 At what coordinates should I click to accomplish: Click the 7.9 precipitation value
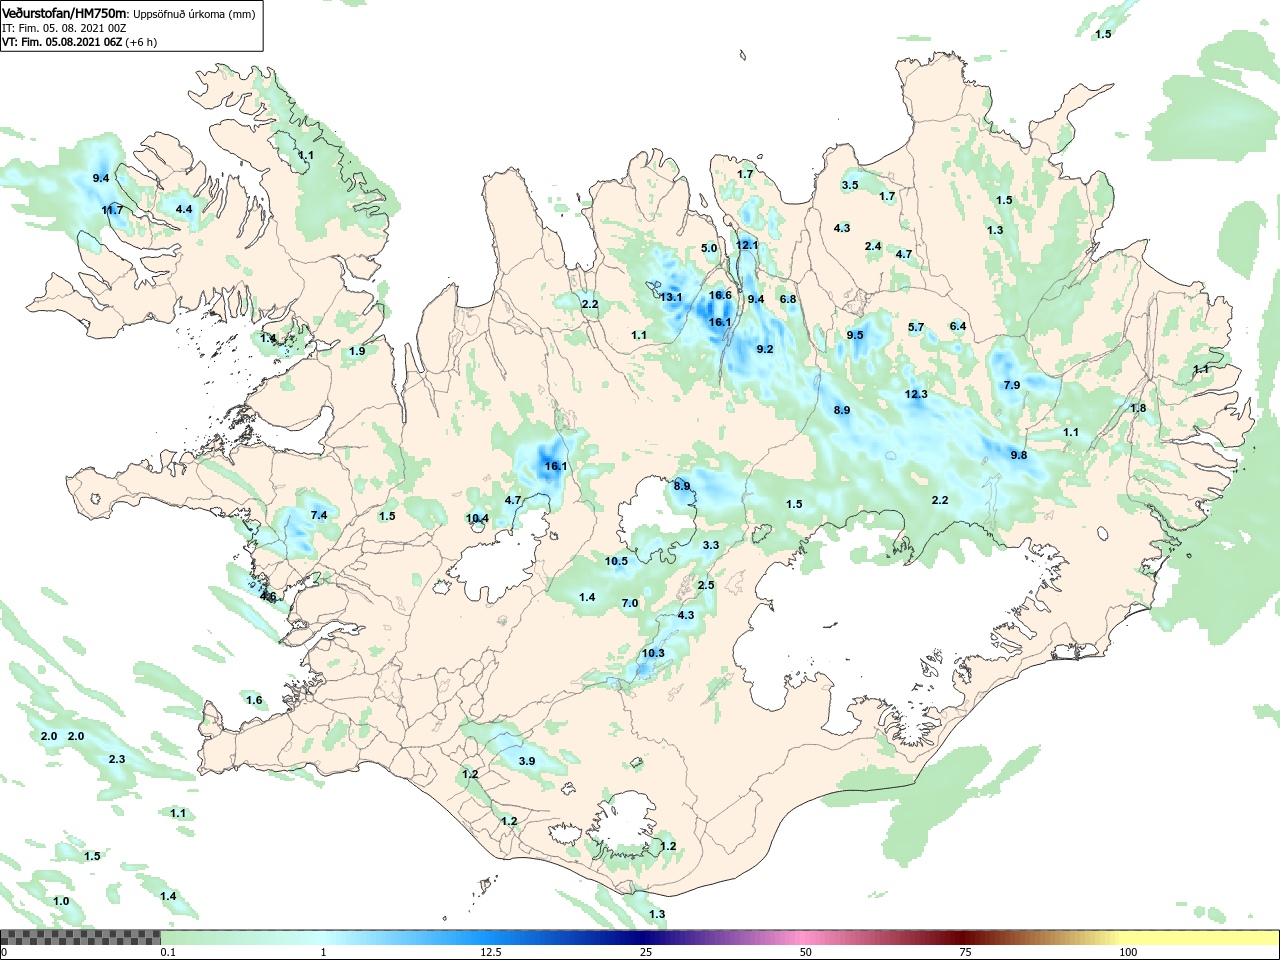pyautogui.click(x=1012, y=385)
